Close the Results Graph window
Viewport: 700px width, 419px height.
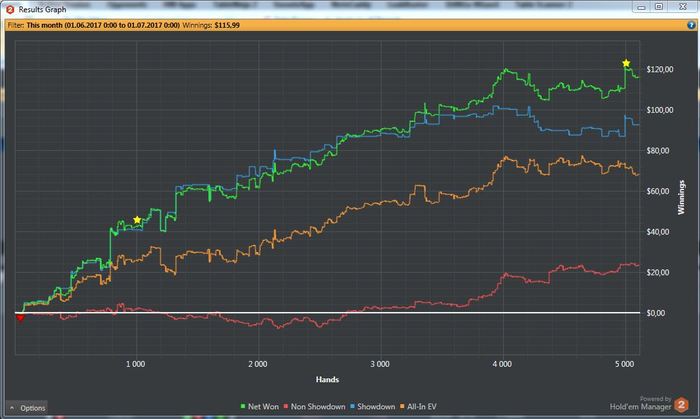click(683, 7)
